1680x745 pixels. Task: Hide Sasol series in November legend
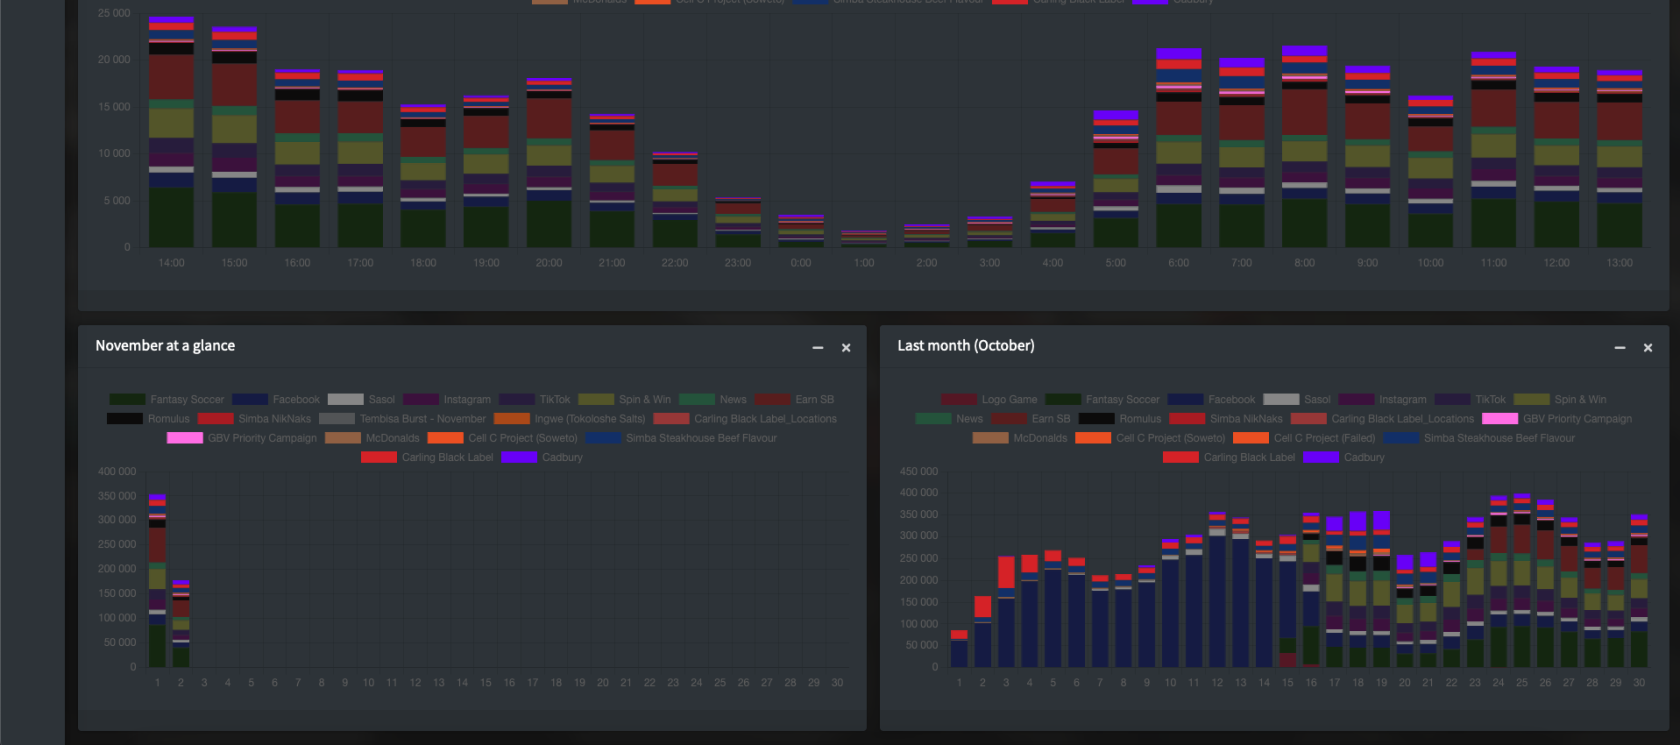[361, 399]
